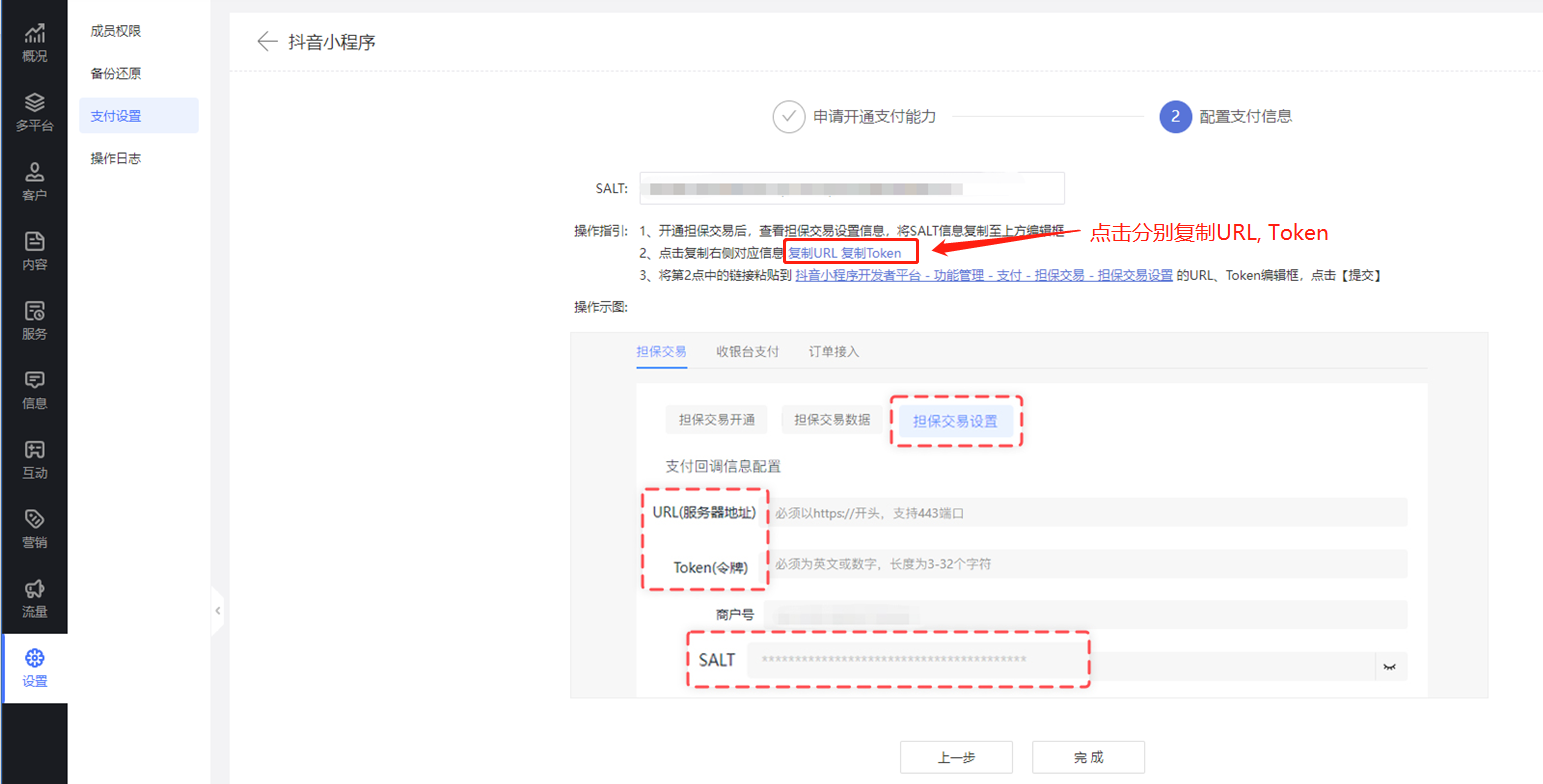Open the 概况 overview section

(x=34, y=44)
